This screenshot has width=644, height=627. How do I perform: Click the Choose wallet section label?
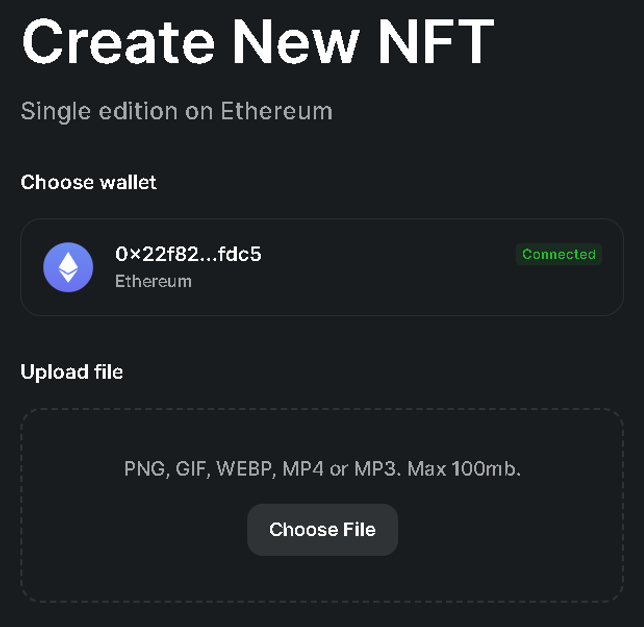88,182
